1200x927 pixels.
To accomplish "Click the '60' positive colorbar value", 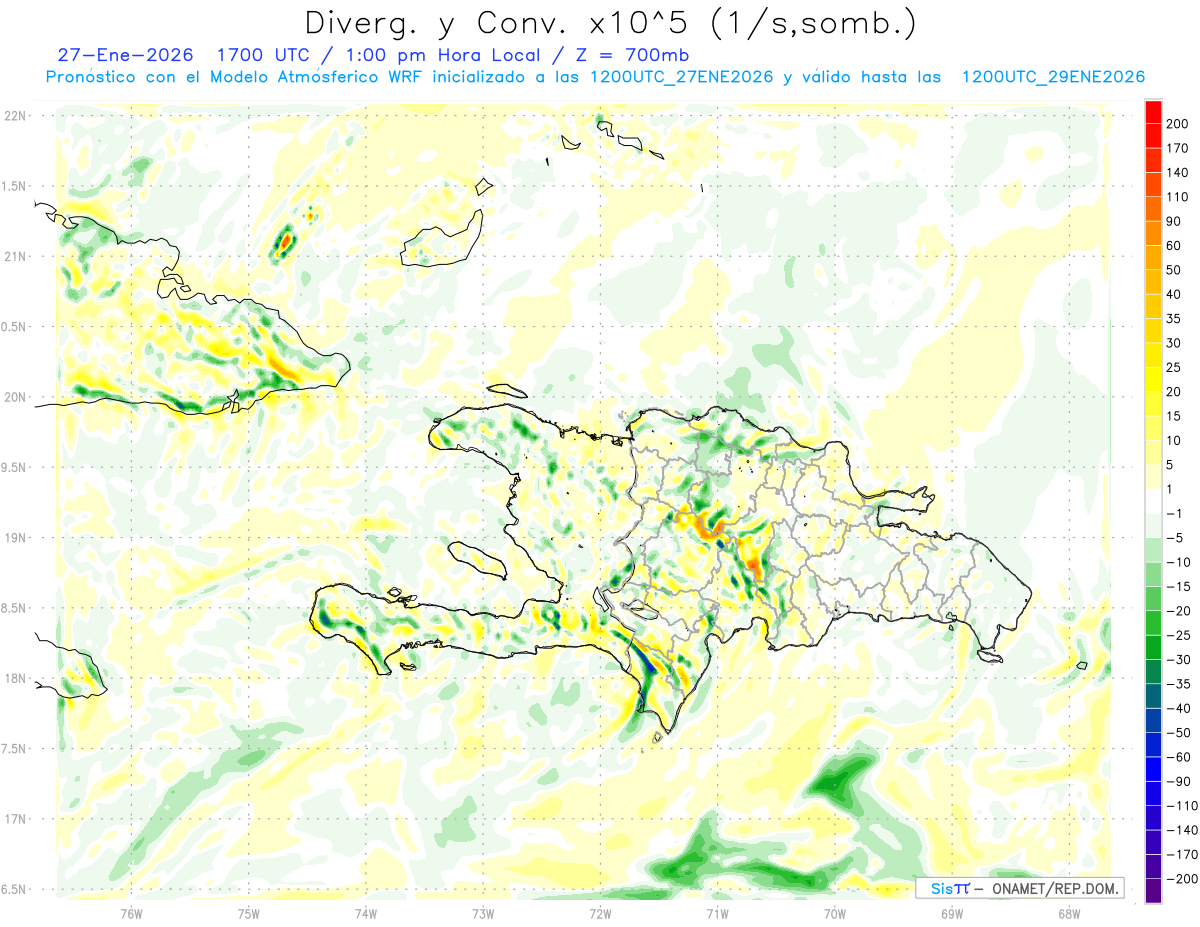I will click(1175, 246).
